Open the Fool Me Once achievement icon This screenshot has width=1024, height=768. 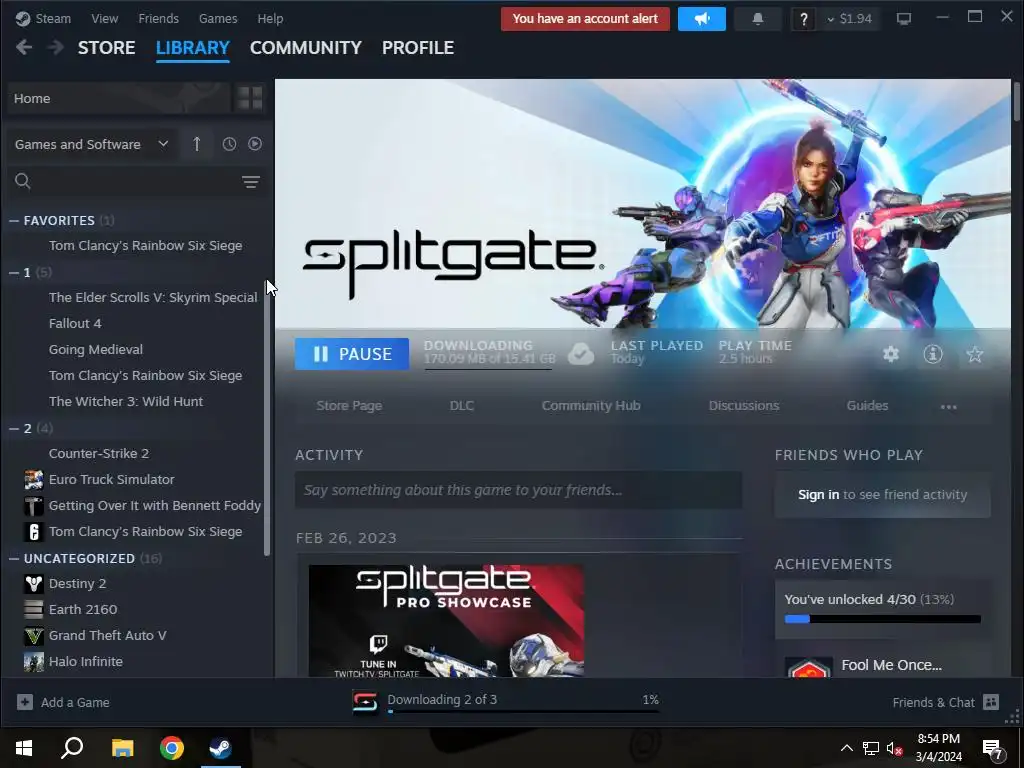coord(808,667)
